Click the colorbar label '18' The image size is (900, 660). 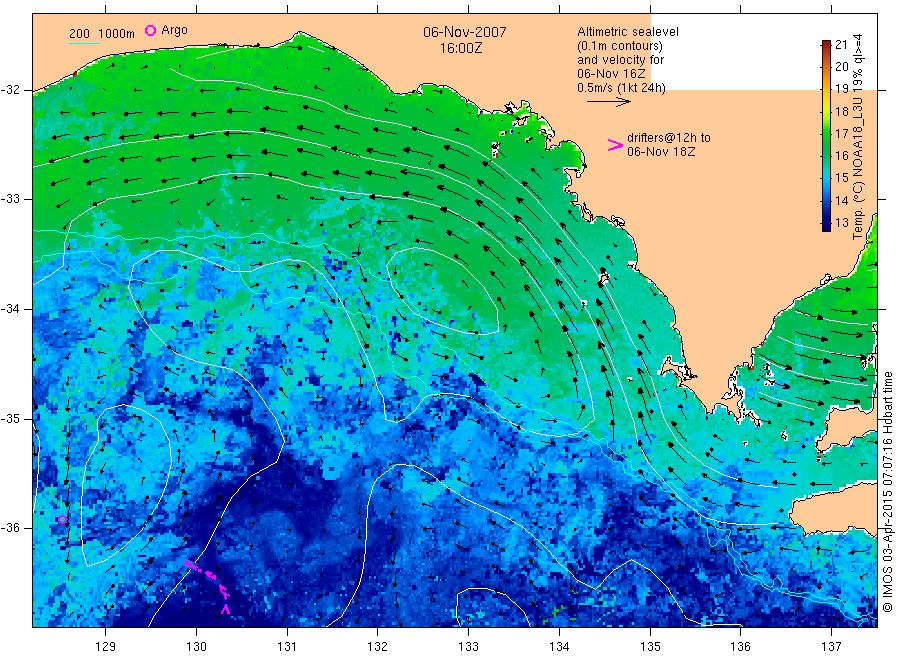841,111
